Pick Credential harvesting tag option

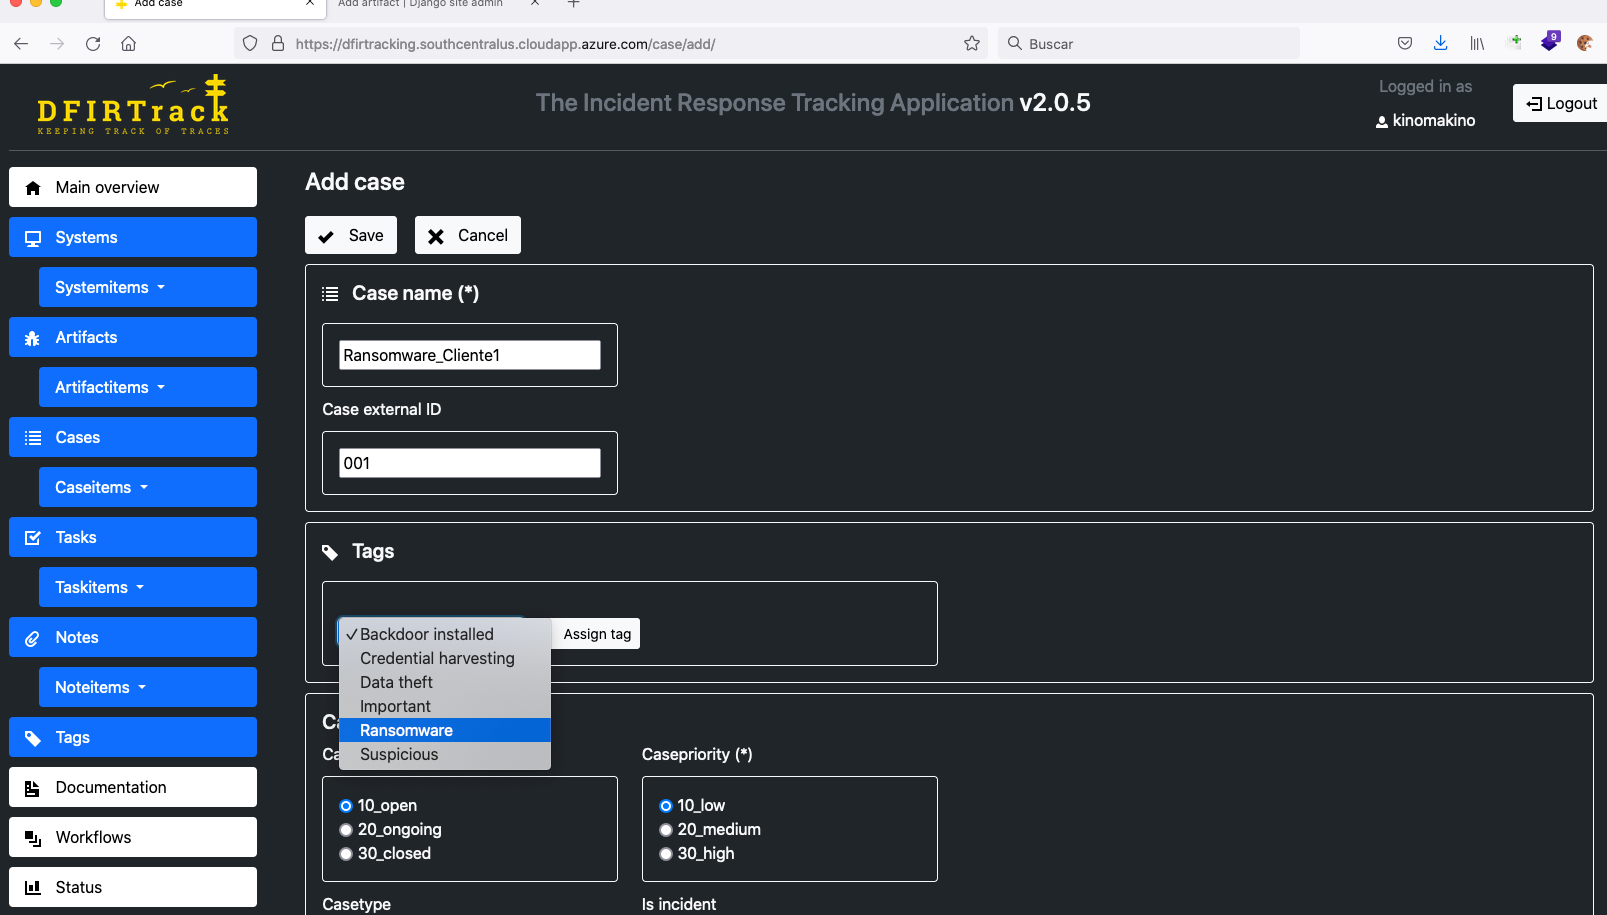(x=437, y=659)
